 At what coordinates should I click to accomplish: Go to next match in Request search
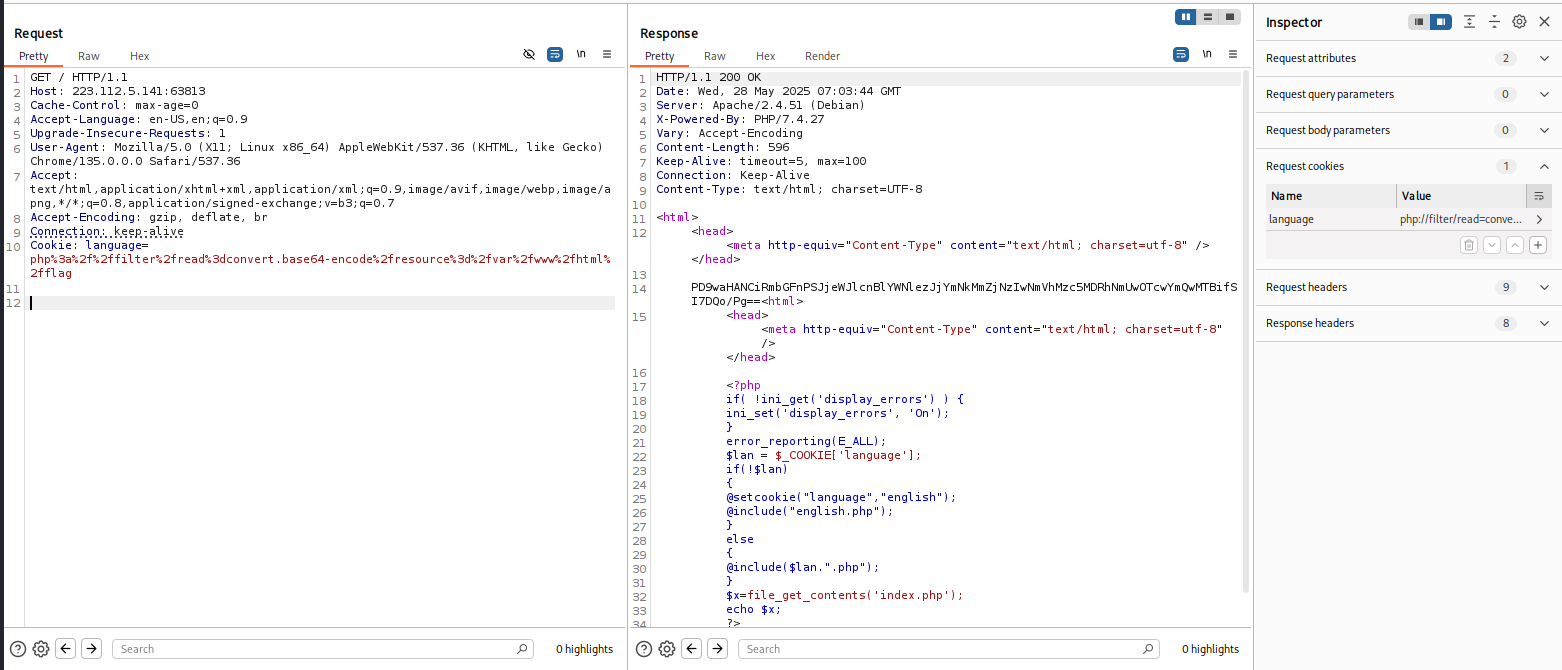point(91,648)
